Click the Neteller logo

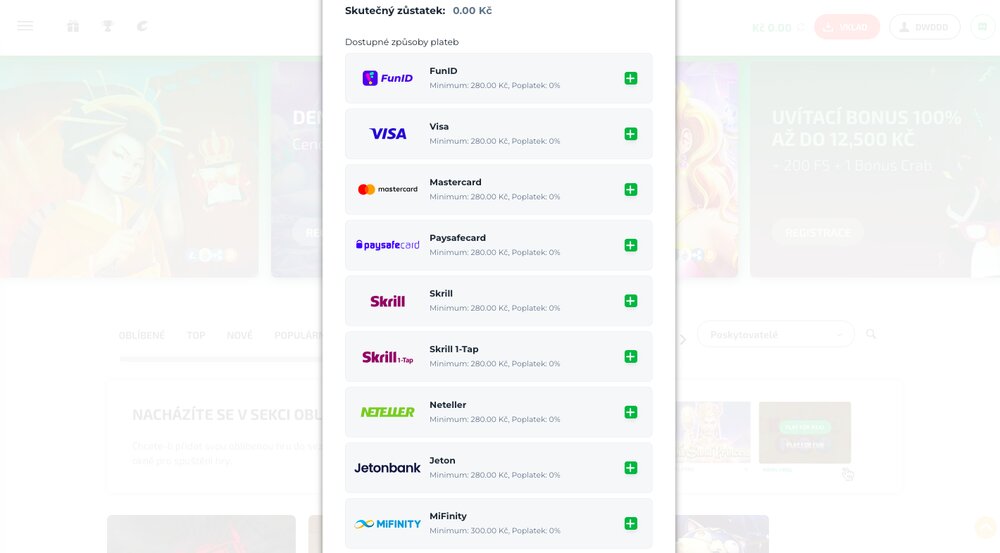point(387,412)
